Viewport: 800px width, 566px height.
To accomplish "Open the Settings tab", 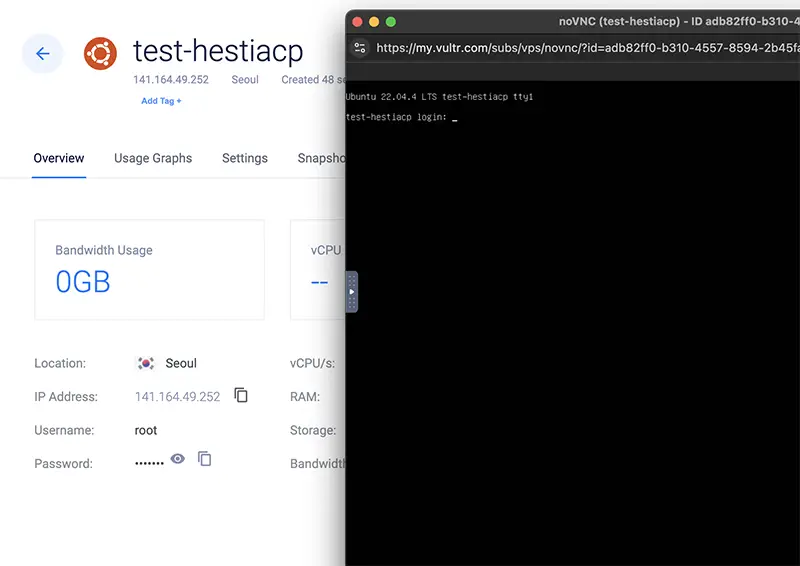I will pos(245,158).
